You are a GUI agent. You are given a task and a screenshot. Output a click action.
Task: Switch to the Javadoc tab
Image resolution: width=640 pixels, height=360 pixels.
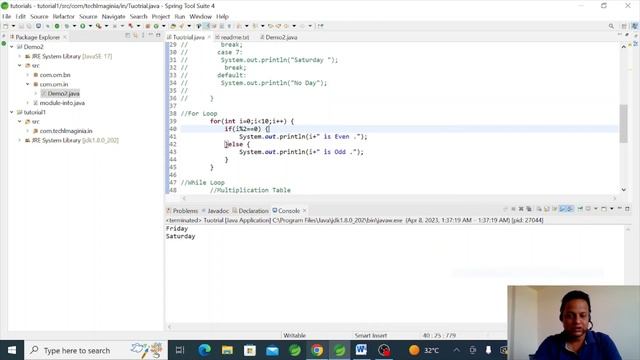click(x=216, y=211)
